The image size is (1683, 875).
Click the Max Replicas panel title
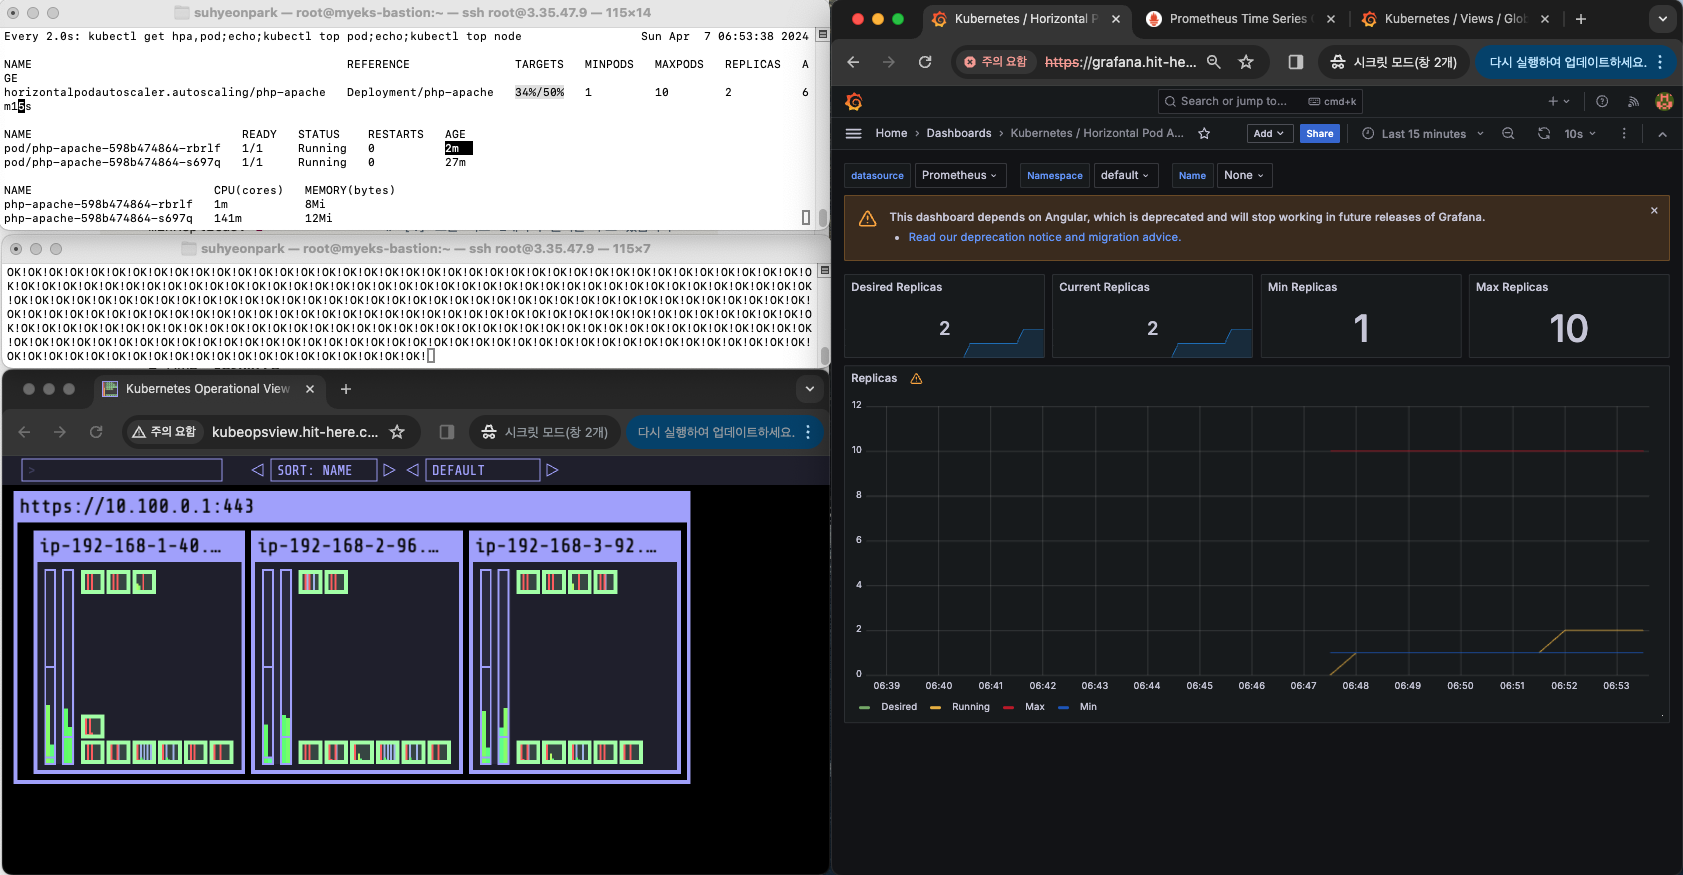tap(1512, 287)
